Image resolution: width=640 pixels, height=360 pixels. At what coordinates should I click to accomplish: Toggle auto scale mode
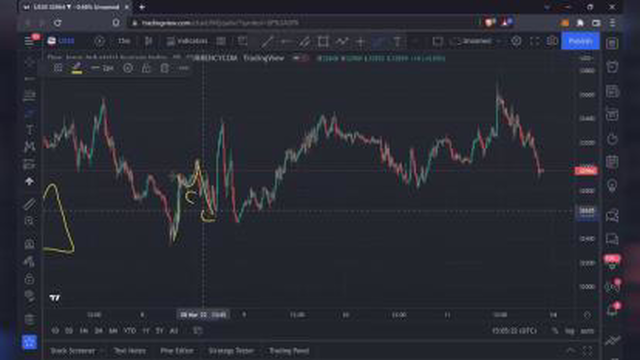pos(587,331)
